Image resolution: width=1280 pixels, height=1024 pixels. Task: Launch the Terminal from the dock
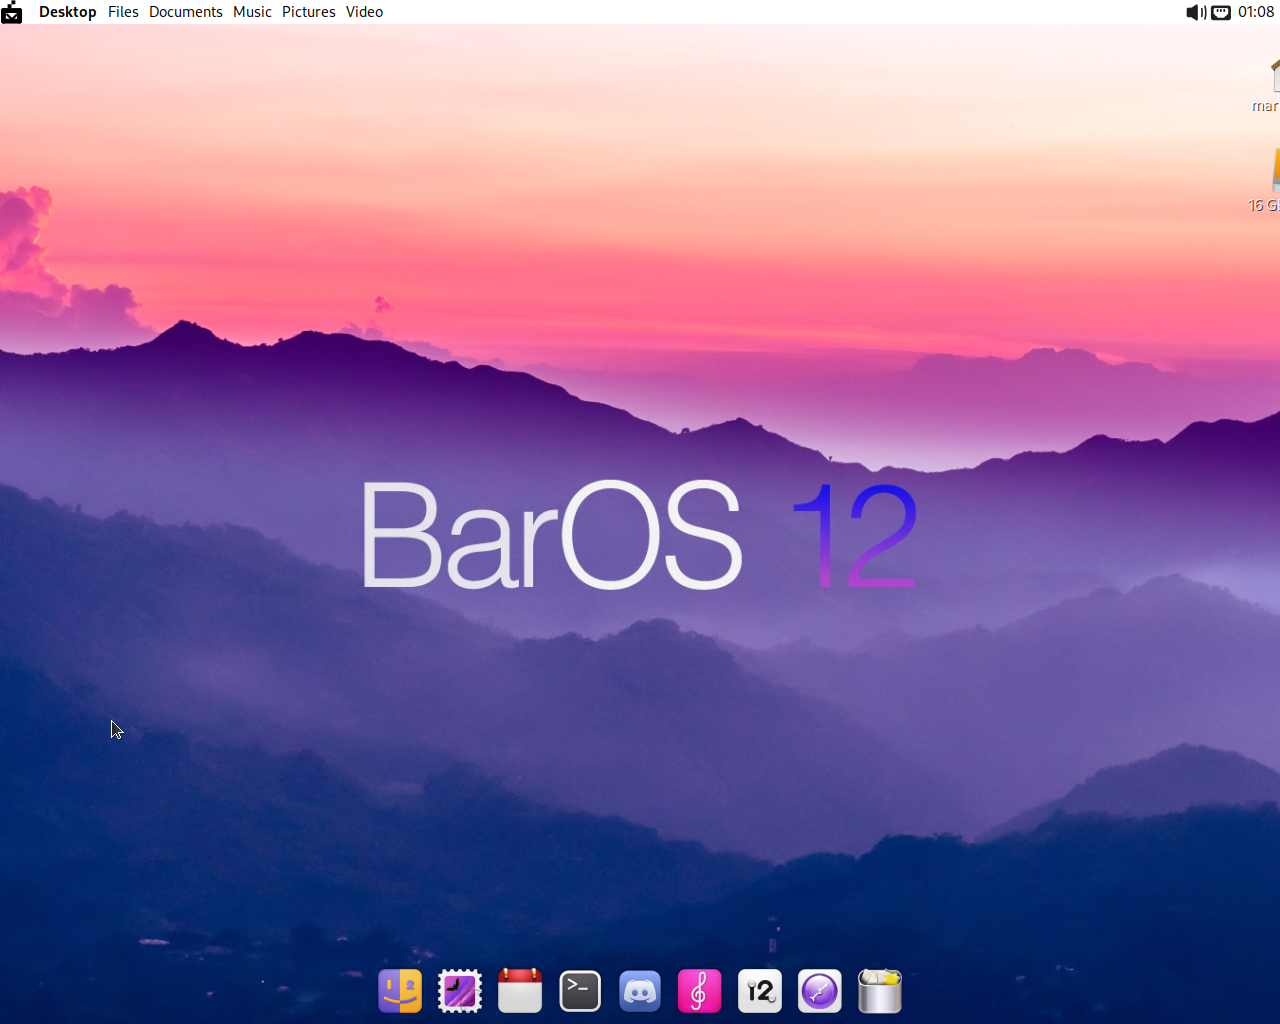[580, 991]
